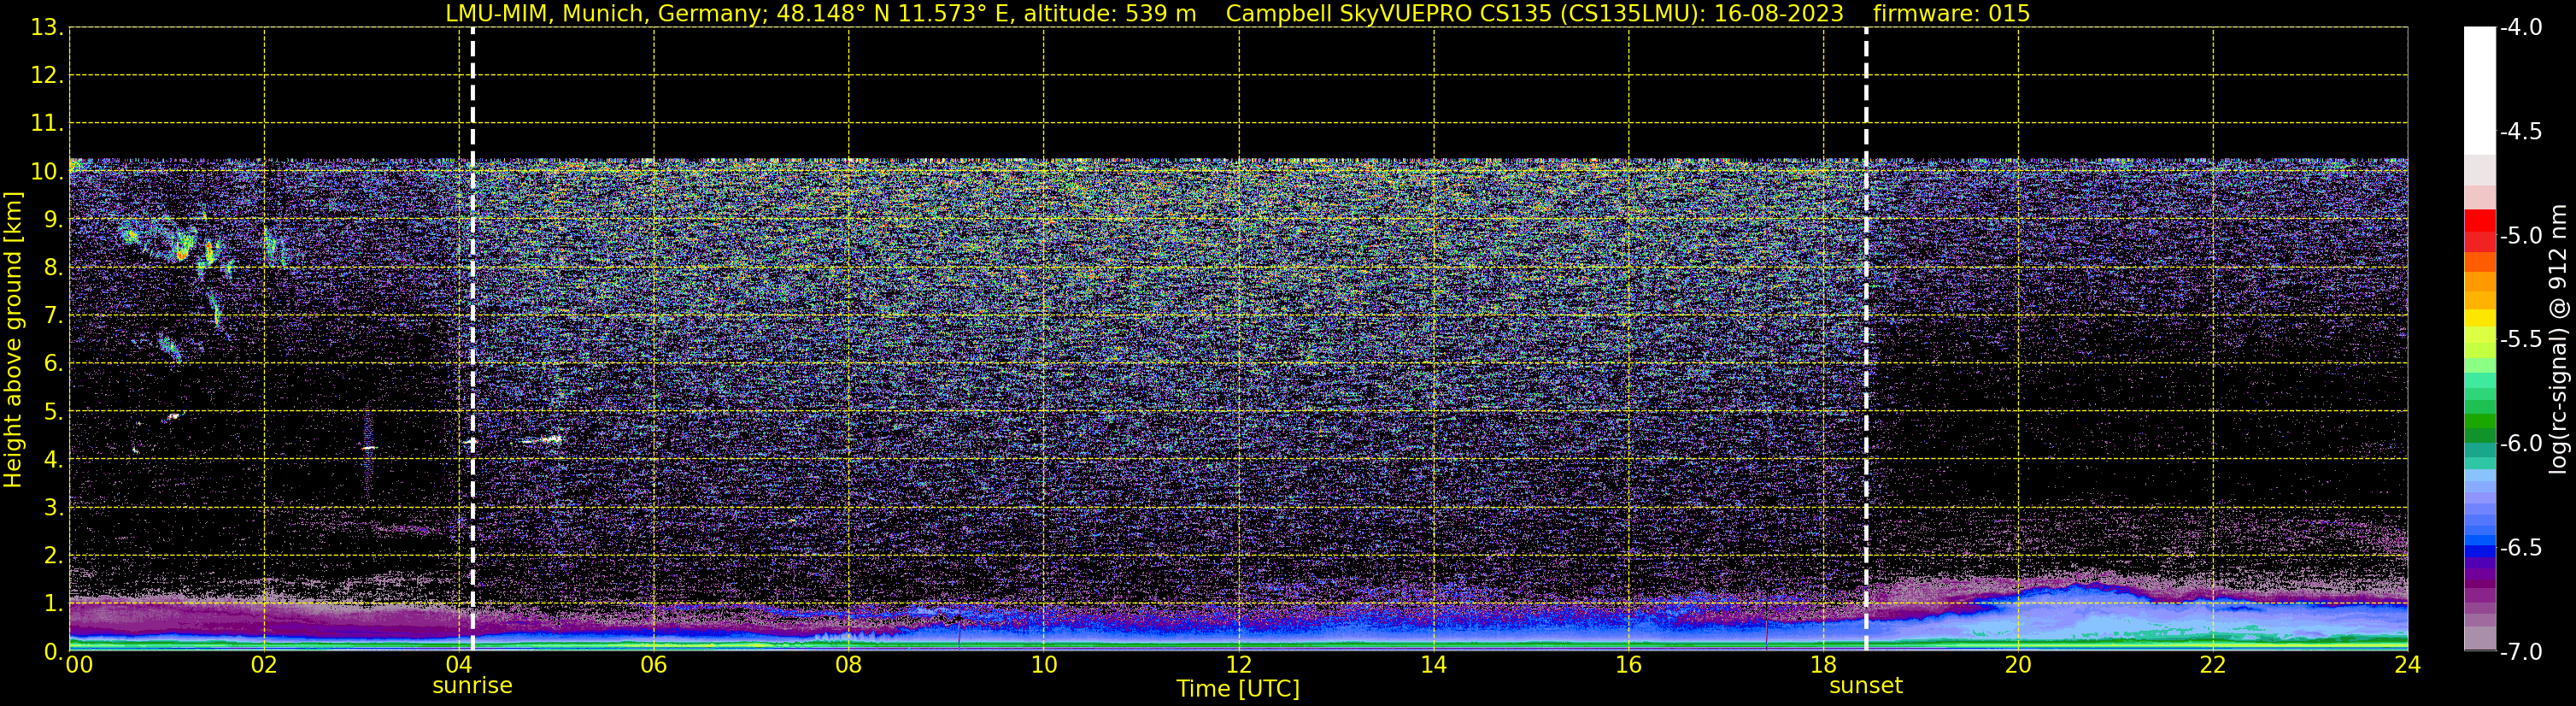Click the 00 time tick label
Image resolution: width=2576 pixels, height=706 pixels.
[x=79, y=665]
